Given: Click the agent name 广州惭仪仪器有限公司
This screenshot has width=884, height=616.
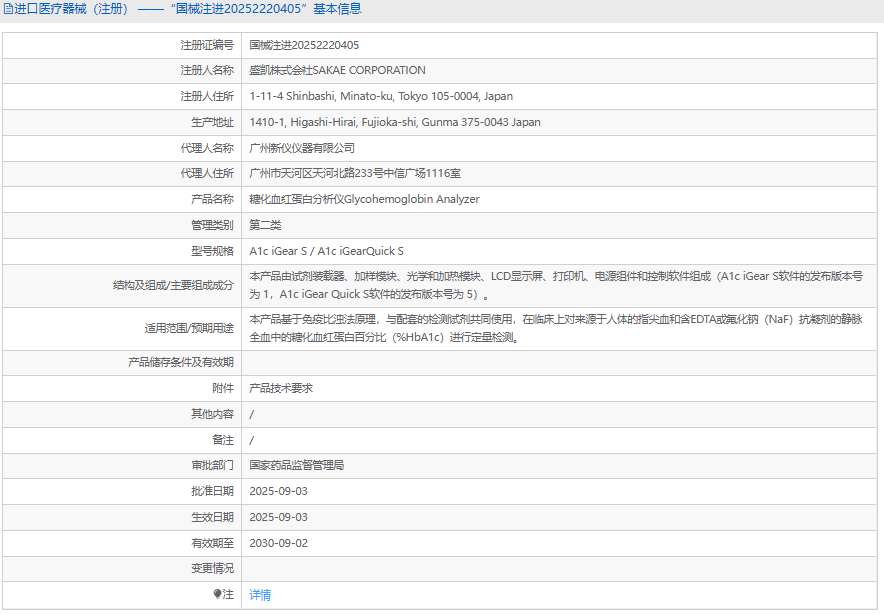Looking at the screenshot, I should pos(302,148).
